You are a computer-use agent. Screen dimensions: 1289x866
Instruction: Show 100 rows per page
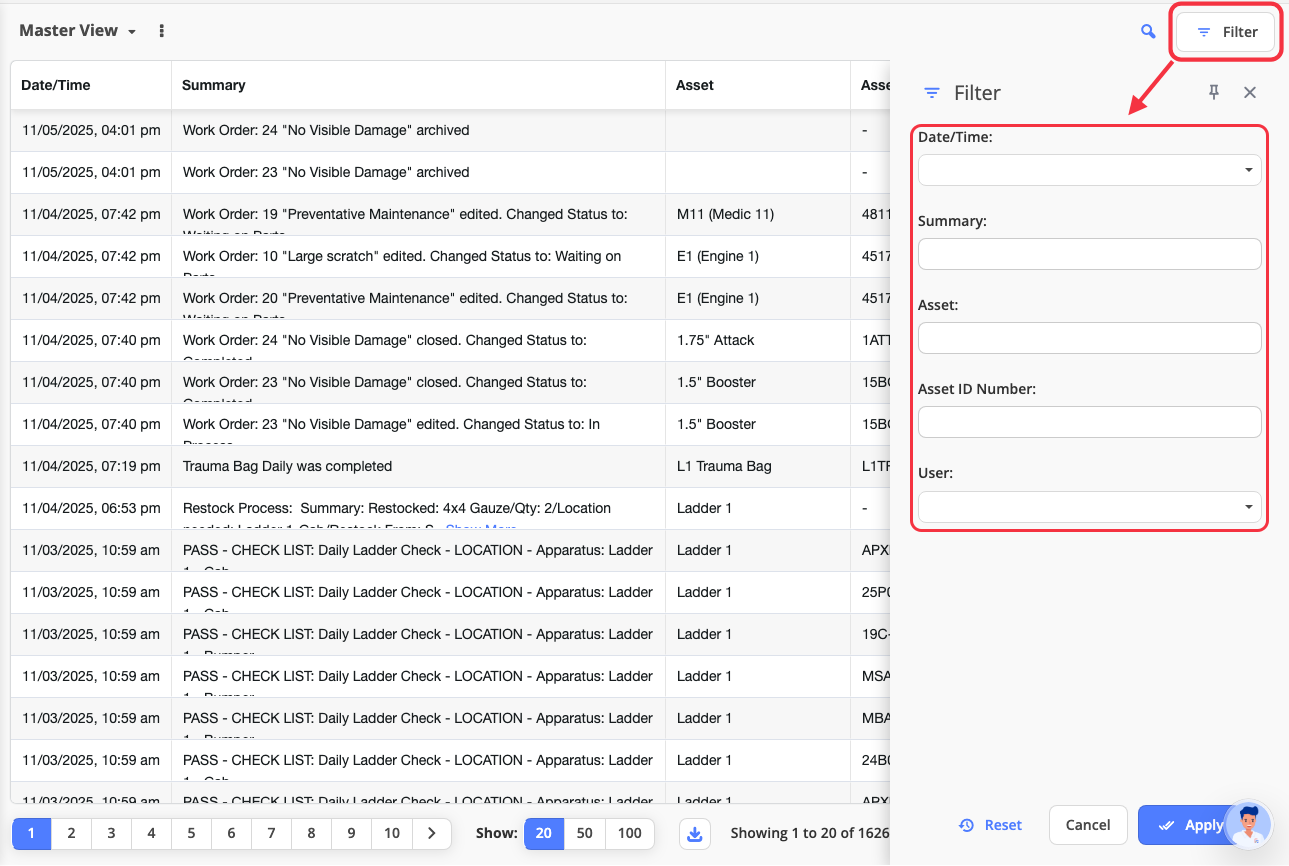click(x=630, y=833)
